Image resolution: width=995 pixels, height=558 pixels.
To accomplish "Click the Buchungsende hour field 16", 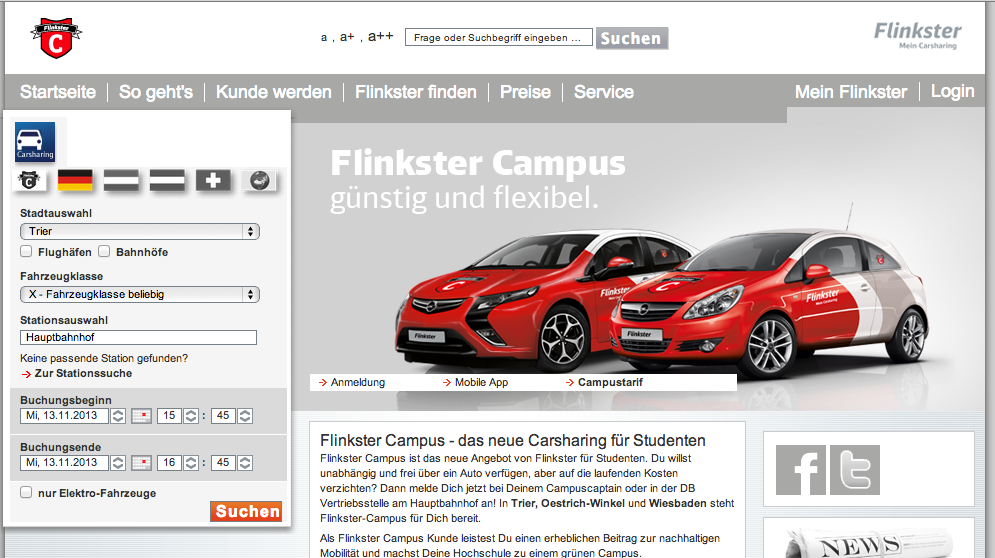I will (169, 463).
